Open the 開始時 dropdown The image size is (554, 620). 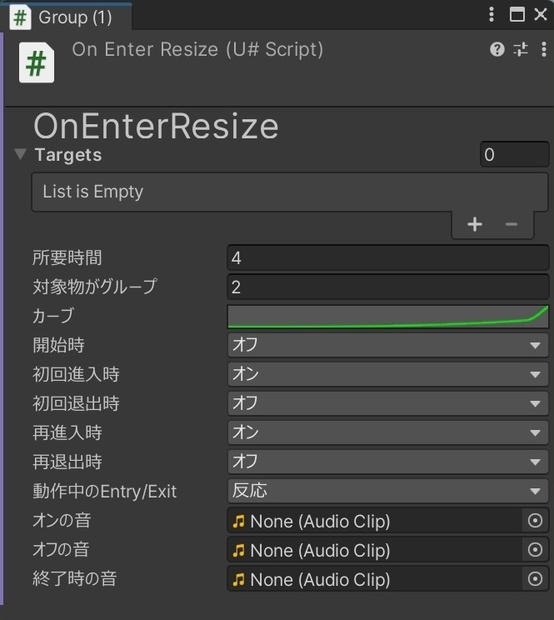click(388, 345)
